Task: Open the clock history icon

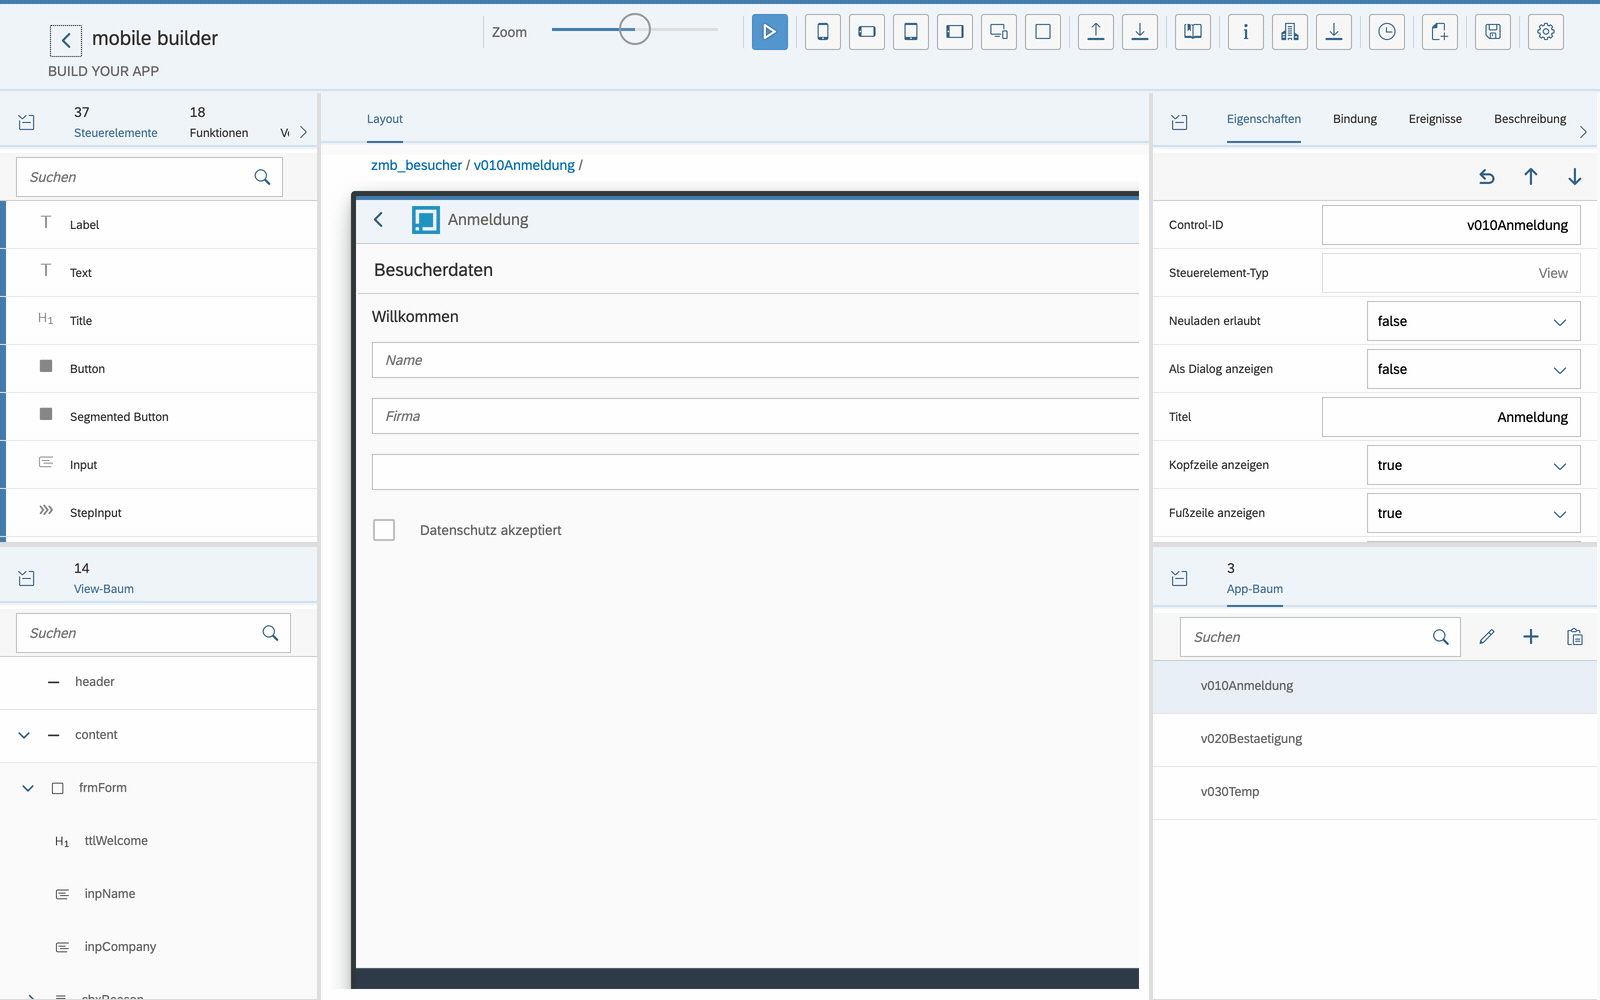Action: [1387, 32]
